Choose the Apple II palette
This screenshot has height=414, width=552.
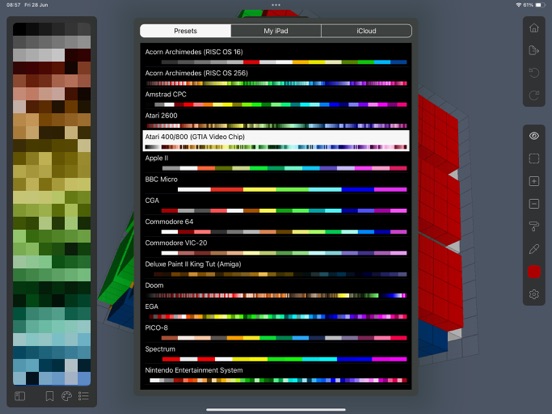click(276, 162)
